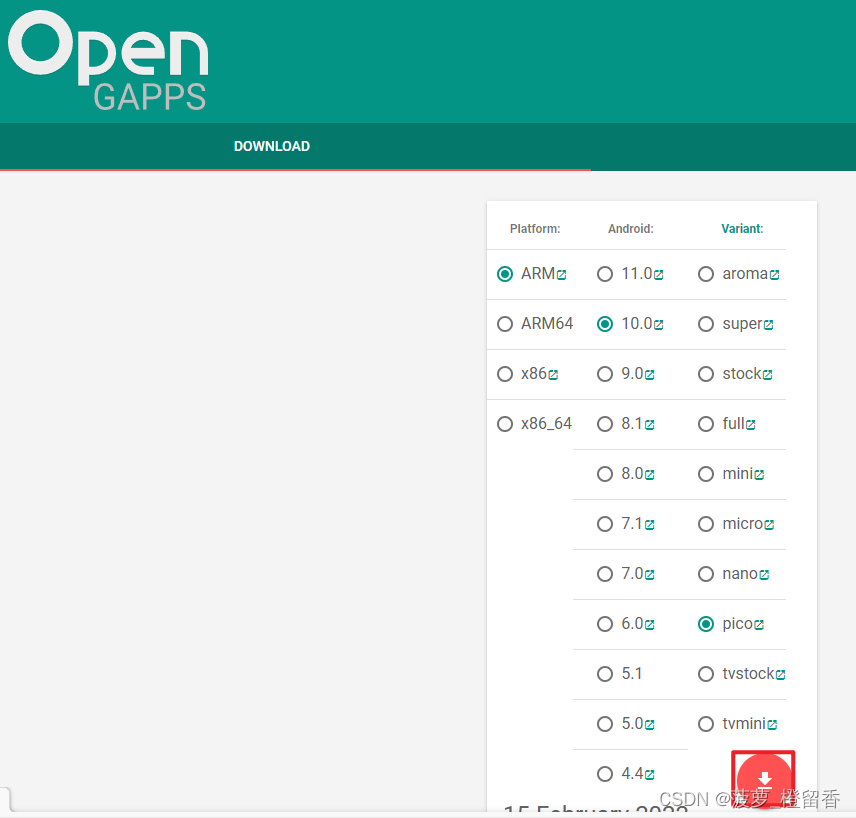Image resolution: width=856 pixels, height=818 pixels.
Task: Choose Android 5.1 radio button
Action: (x=605, y=674)
